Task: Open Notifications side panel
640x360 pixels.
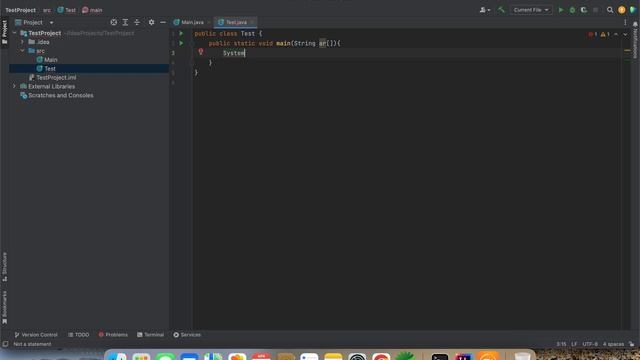Action: pyautogui.click(x=635, y=40)
